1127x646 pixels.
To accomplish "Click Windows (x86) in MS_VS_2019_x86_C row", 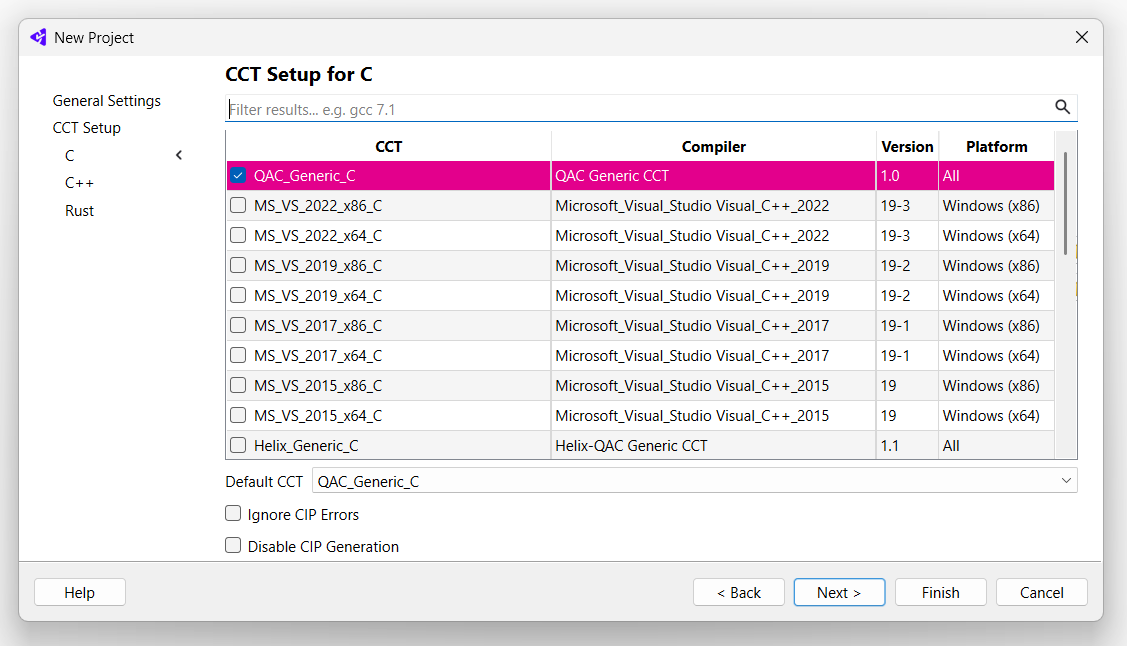I will [996, 265].
